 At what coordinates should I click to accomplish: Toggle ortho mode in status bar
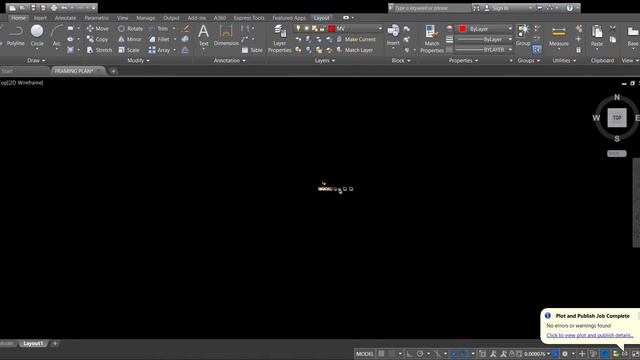coord(409,353)
